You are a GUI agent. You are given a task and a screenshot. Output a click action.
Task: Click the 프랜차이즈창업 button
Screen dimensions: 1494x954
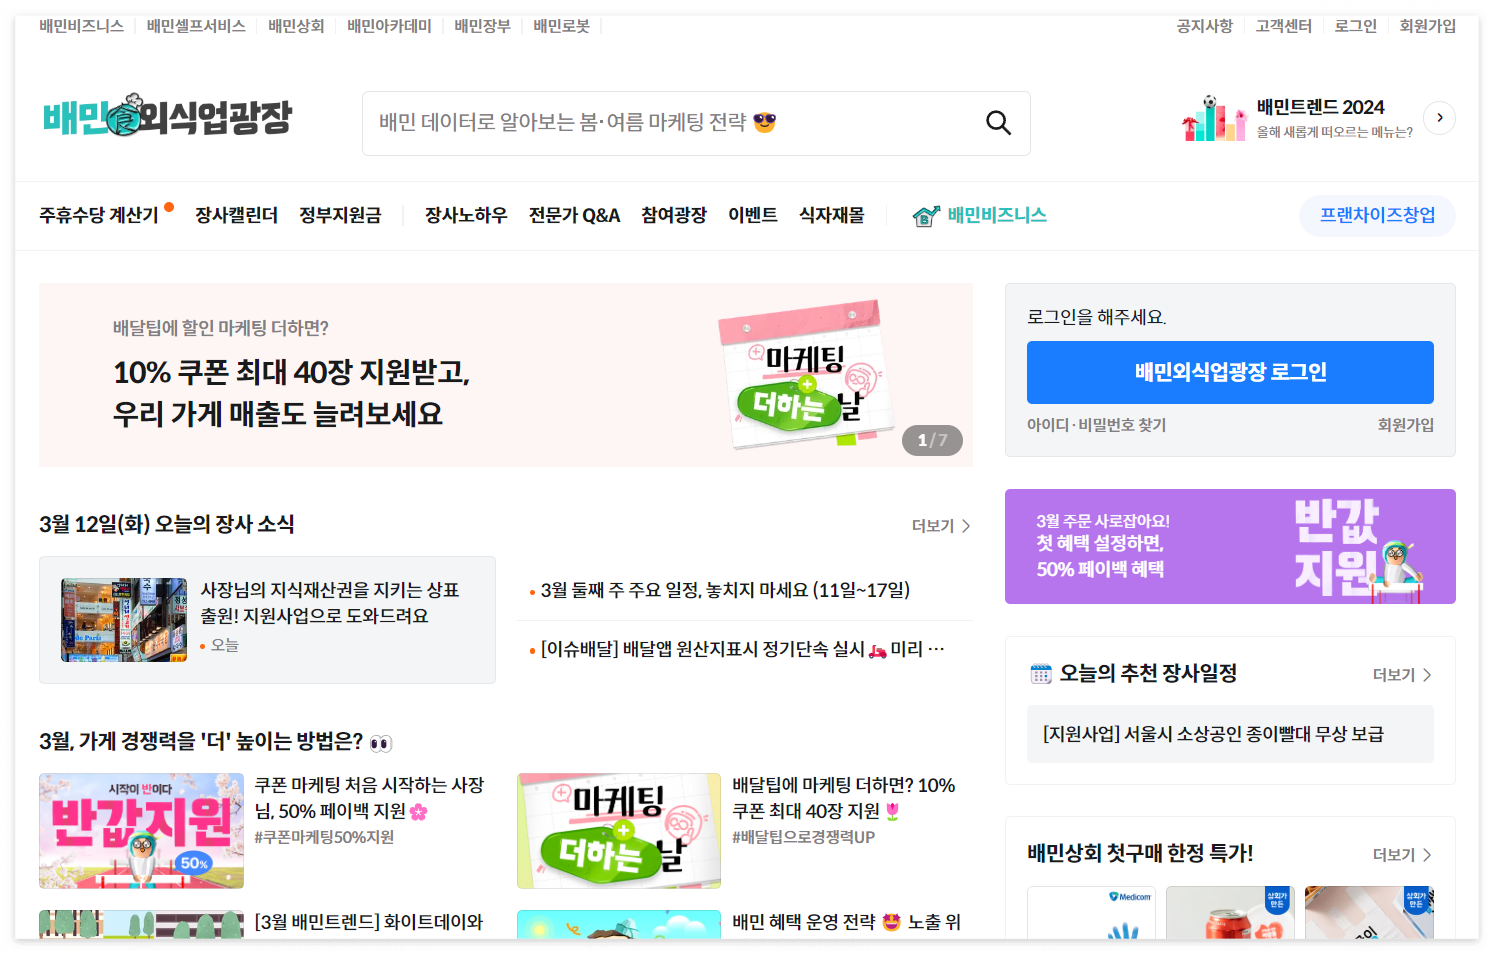coord(1376,214)
